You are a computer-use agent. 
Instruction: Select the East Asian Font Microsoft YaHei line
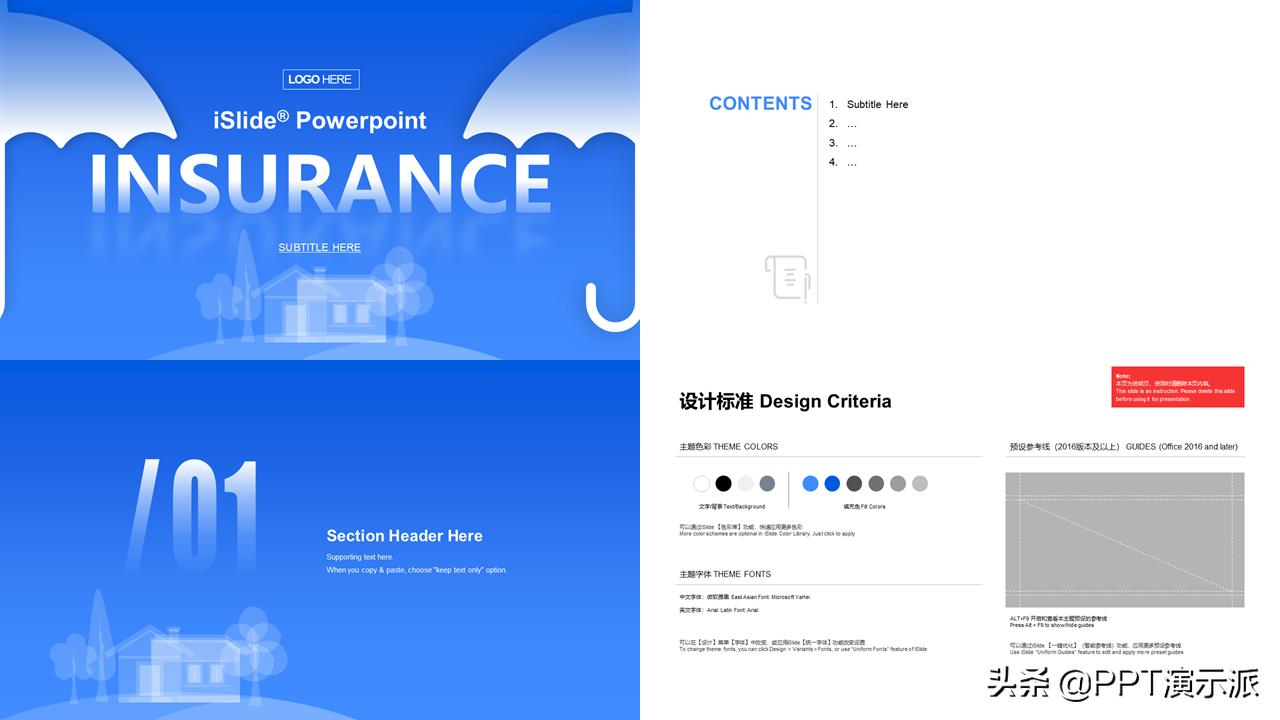click(744, 597)
